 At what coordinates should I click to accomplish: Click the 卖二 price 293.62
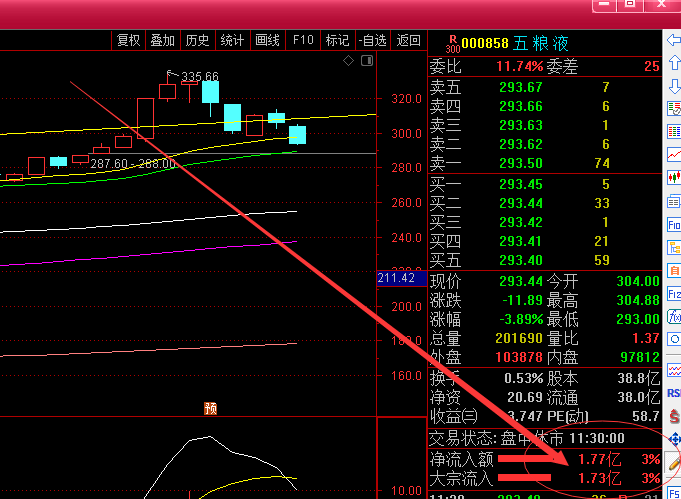pos(521,144)
